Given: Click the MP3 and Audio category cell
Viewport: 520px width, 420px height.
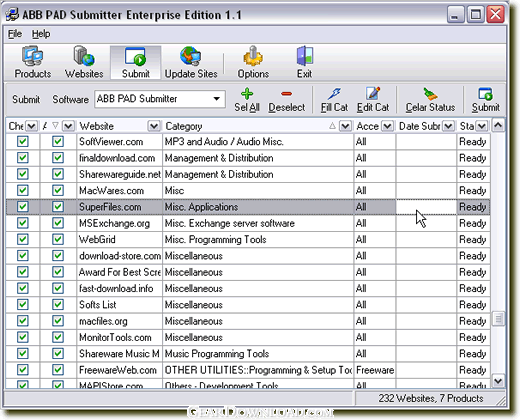Looking at the screenshot, I should [x=258, y=141].
